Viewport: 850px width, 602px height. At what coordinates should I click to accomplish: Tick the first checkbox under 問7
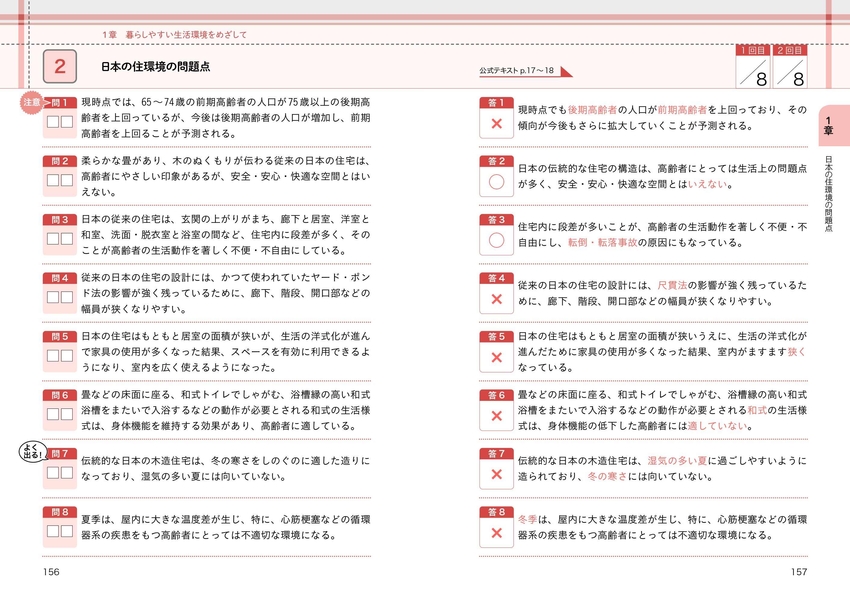pos(53,472)
